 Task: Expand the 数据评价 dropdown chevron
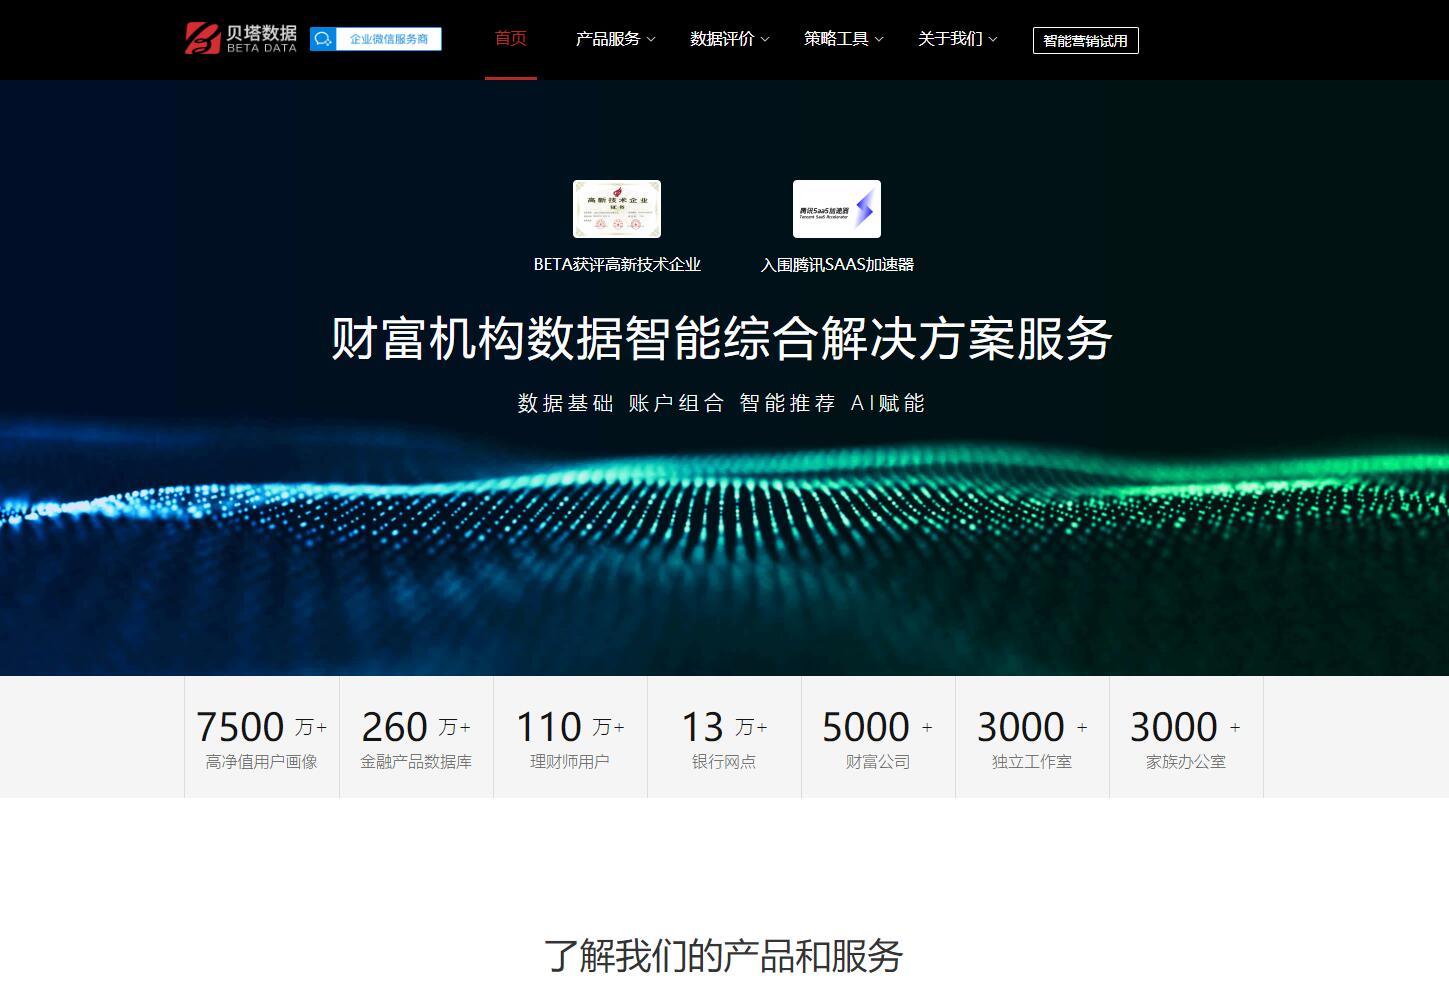[x=765, y=40]
